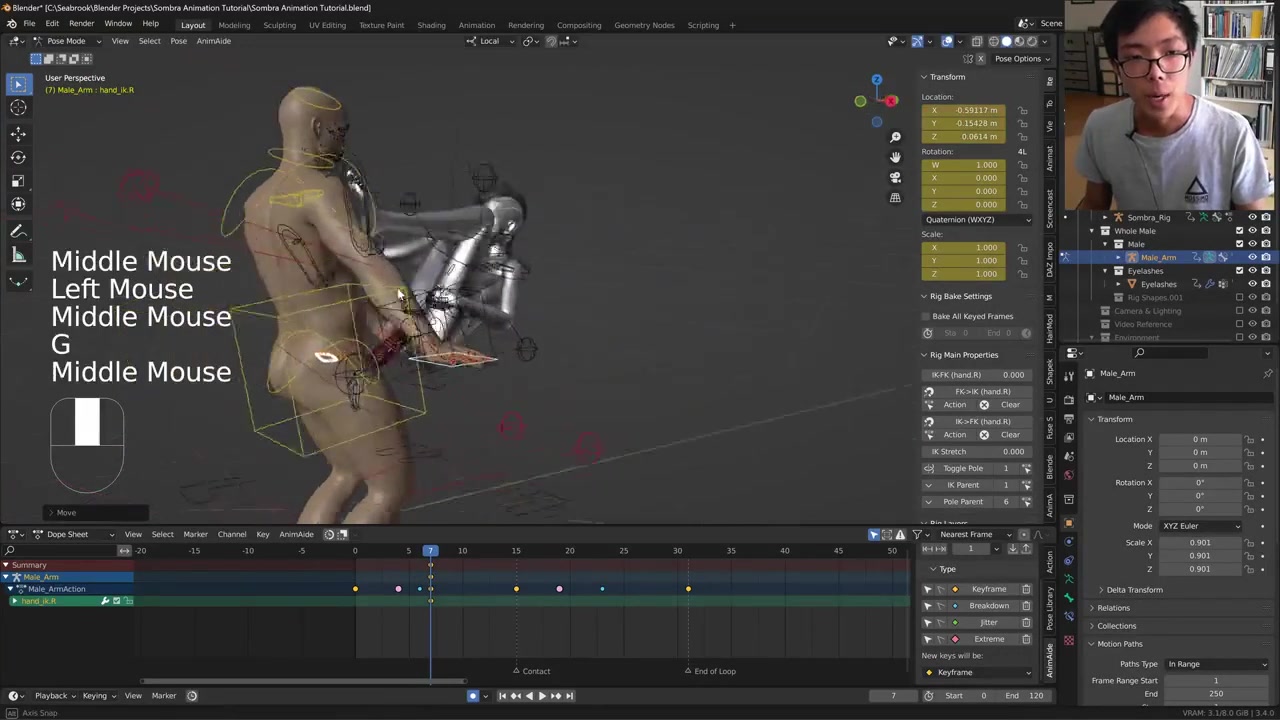Toggle visibility of Sombra_Rig

[1252, 217]
